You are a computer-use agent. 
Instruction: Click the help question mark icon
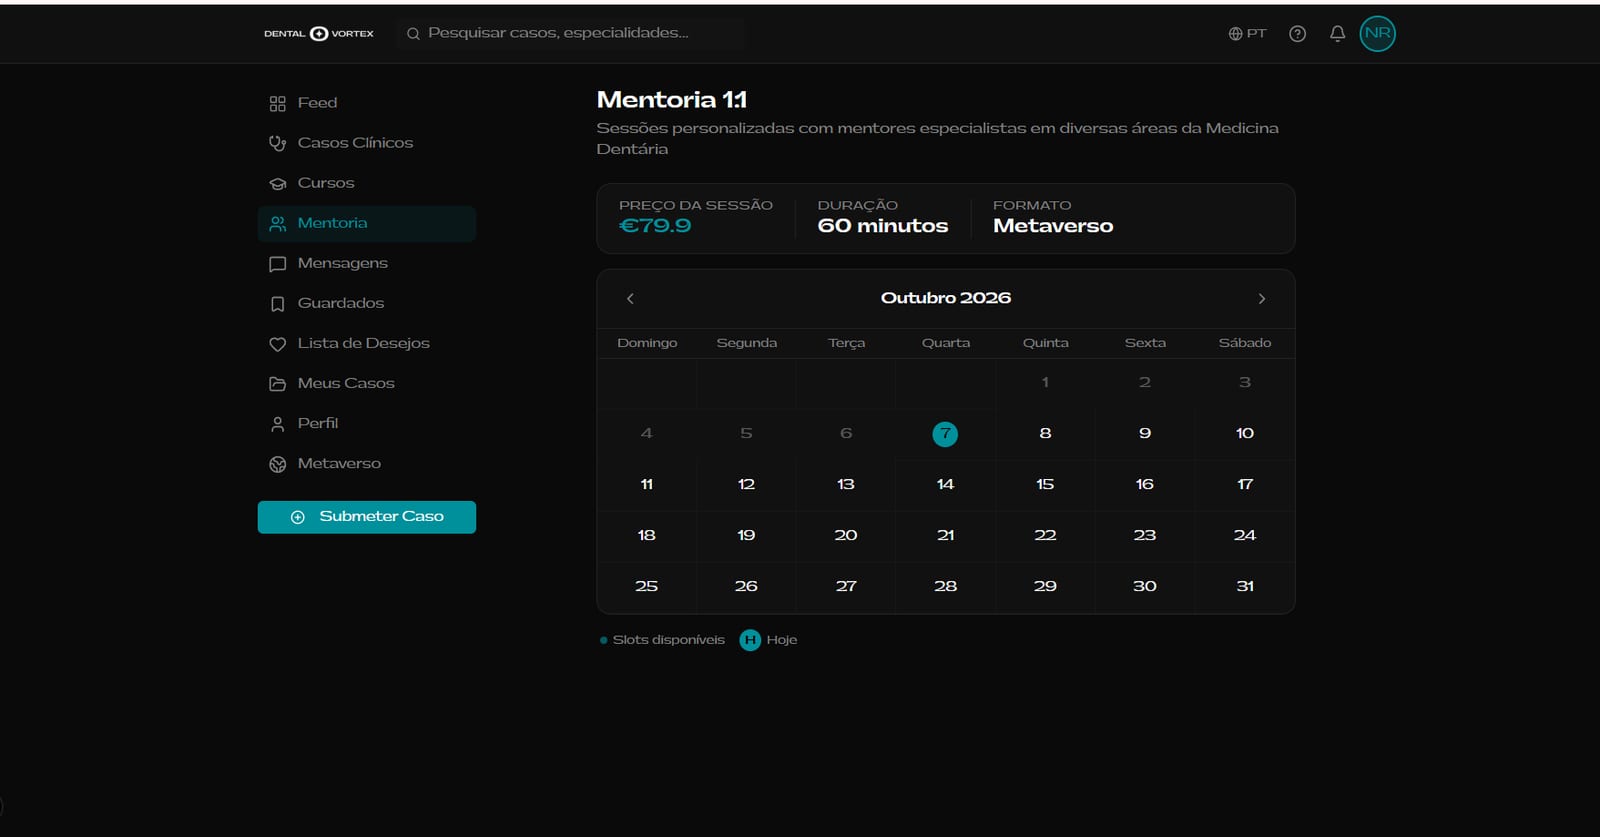[1297, 33]
